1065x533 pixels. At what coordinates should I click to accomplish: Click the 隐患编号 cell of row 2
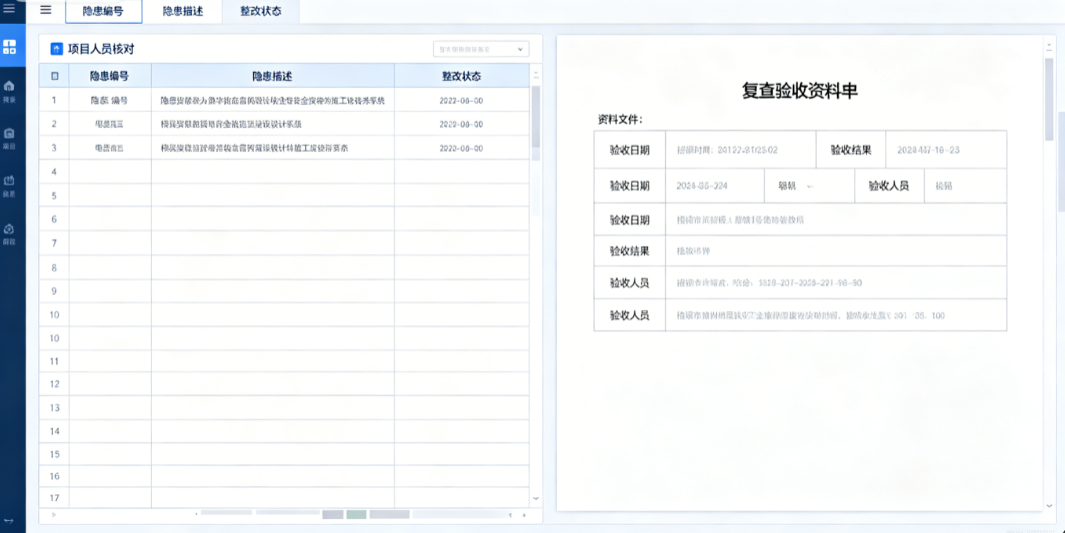110,124
